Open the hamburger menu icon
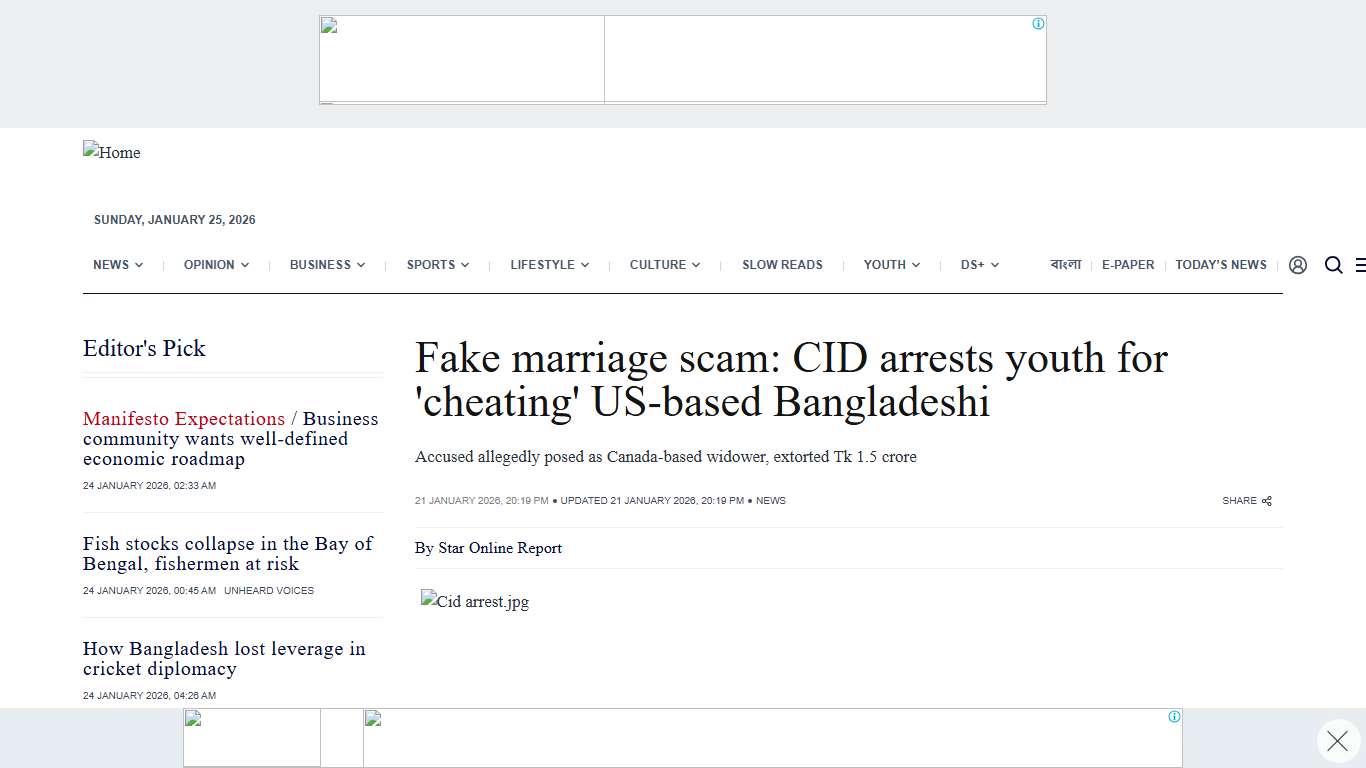This screenshot has width=1366, height=768. click(x=1362, y=265)
